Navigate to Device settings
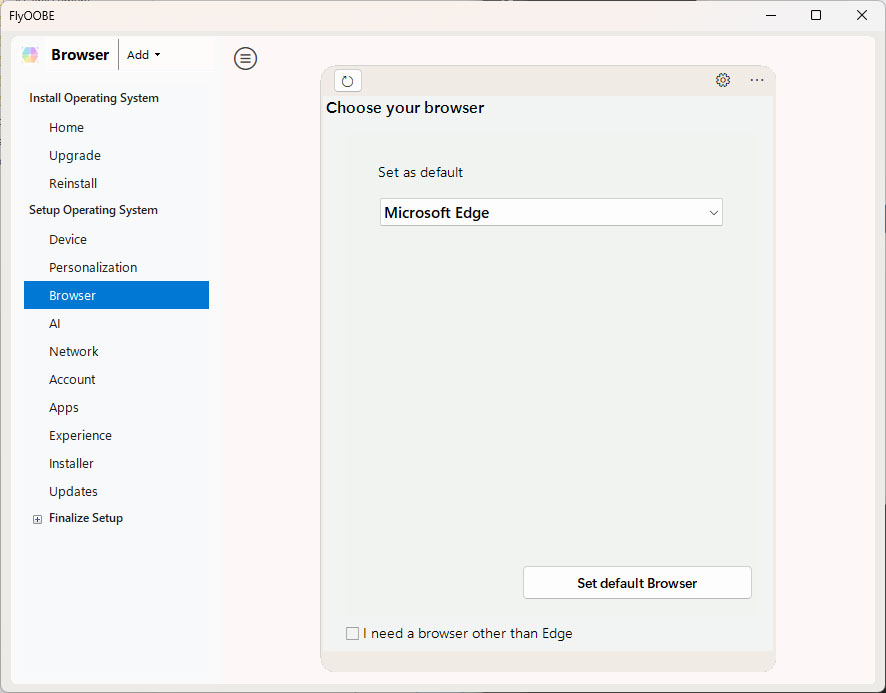Screen dimensions: 886x693 (68, 240)
